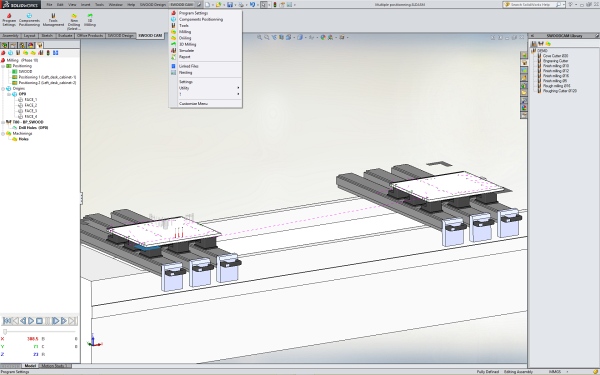Switch to SWOOD Design ribbon tab

tap(121, 36)
